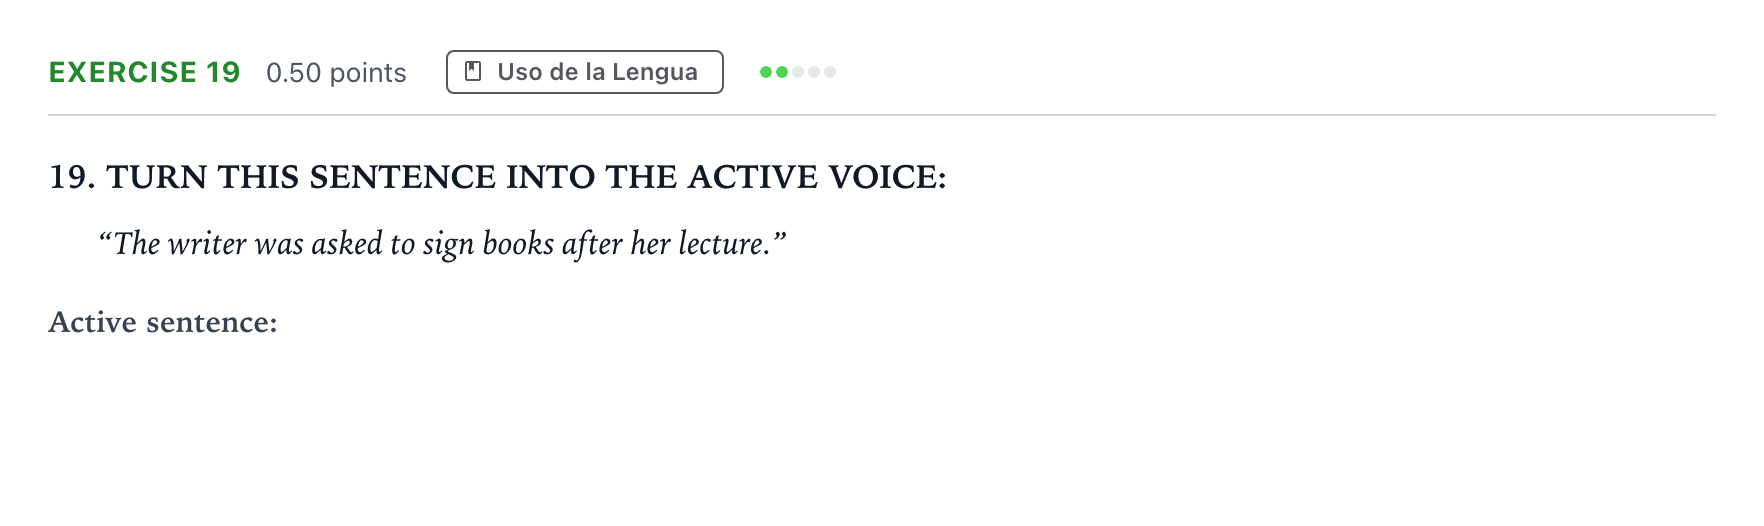Screen dimensions: 1764x526
Task: Click the 0.50 points label
Action: [x=336, y=73]
